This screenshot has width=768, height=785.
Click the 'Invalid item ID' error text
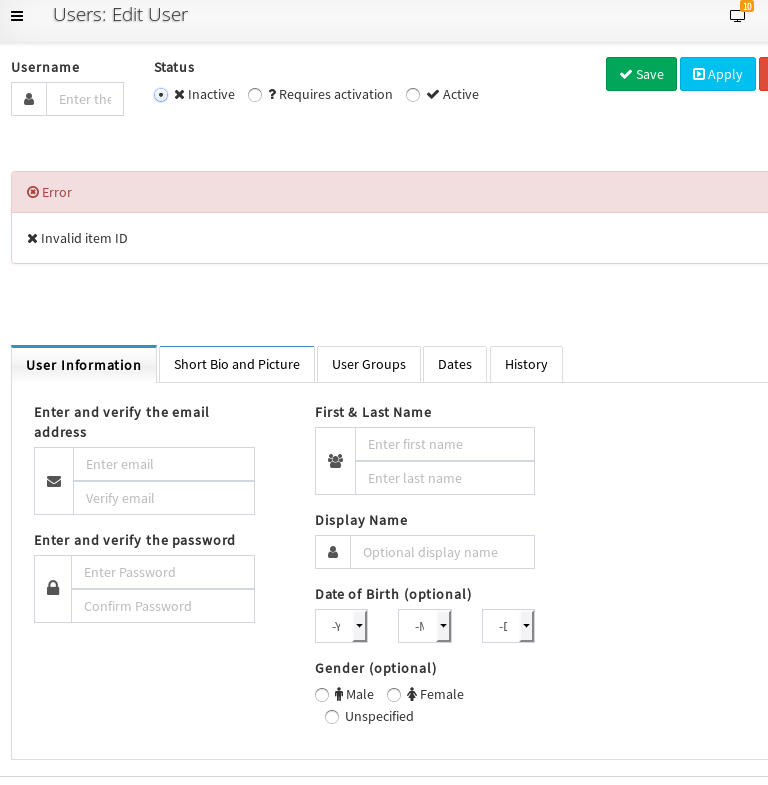coord(84,238)
